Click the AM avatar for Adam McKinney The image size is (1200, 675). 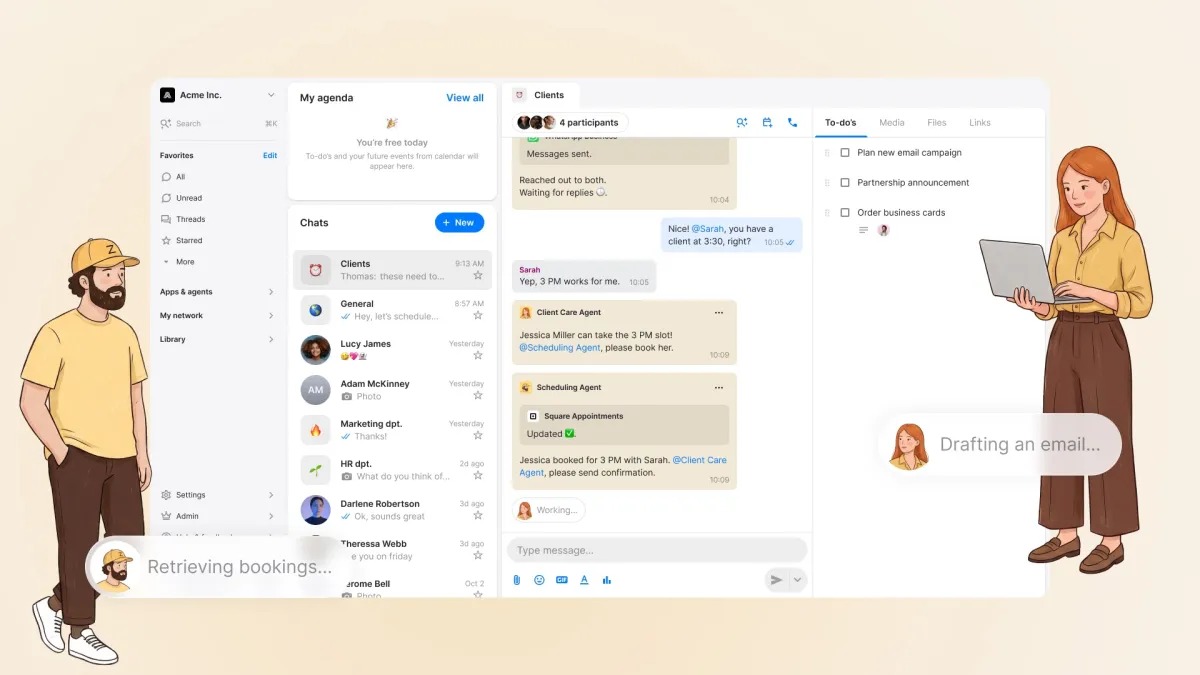point(316,390)
